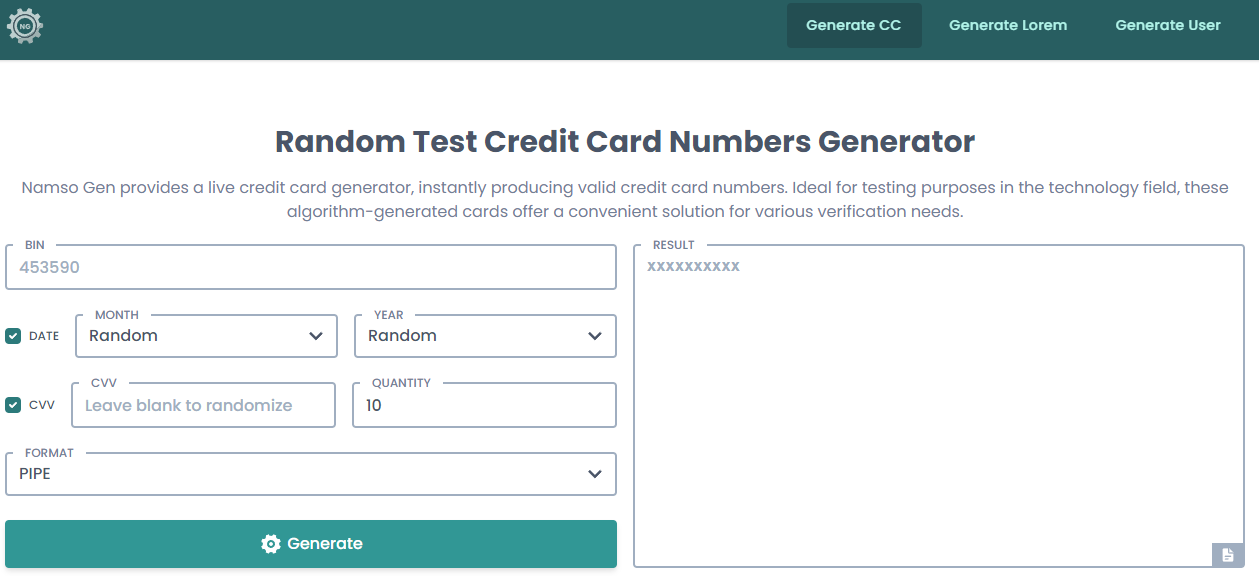Expand the YEAR dropdown

point(485,336)
